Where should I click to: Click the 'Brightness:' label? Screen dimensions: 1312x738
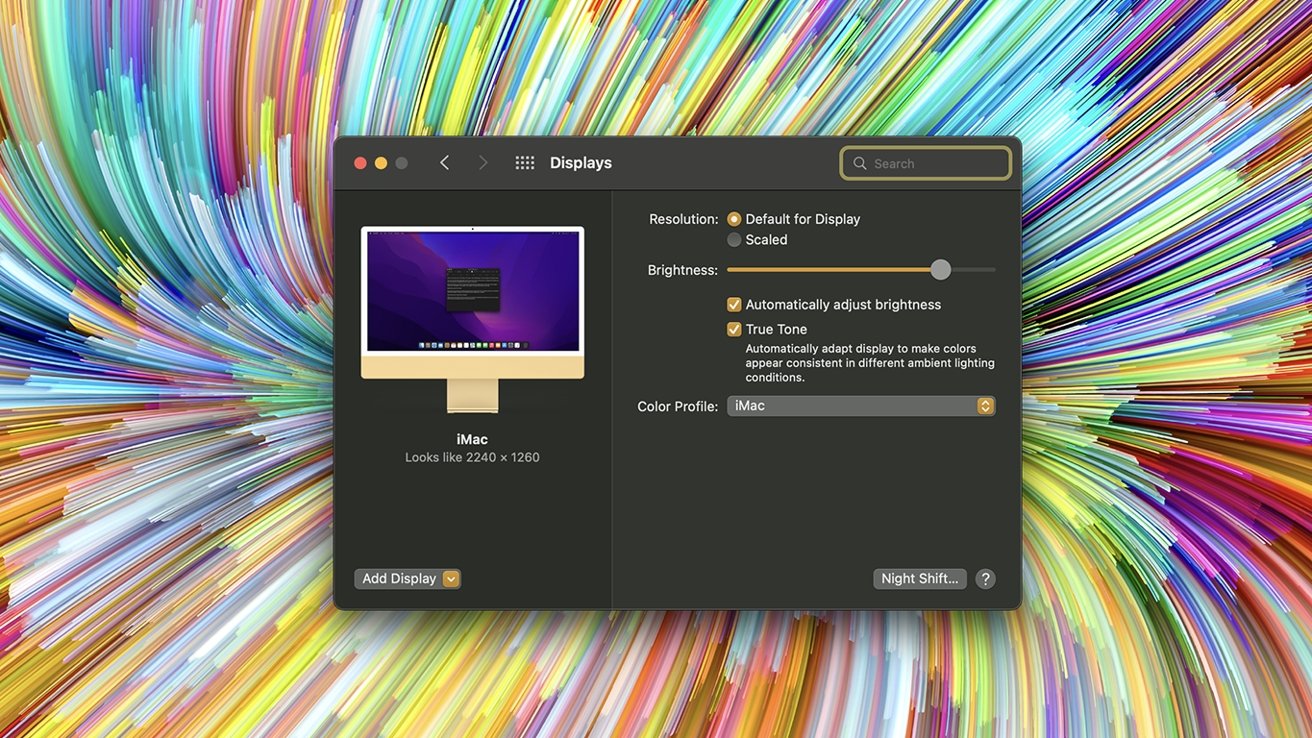point(683,270)
